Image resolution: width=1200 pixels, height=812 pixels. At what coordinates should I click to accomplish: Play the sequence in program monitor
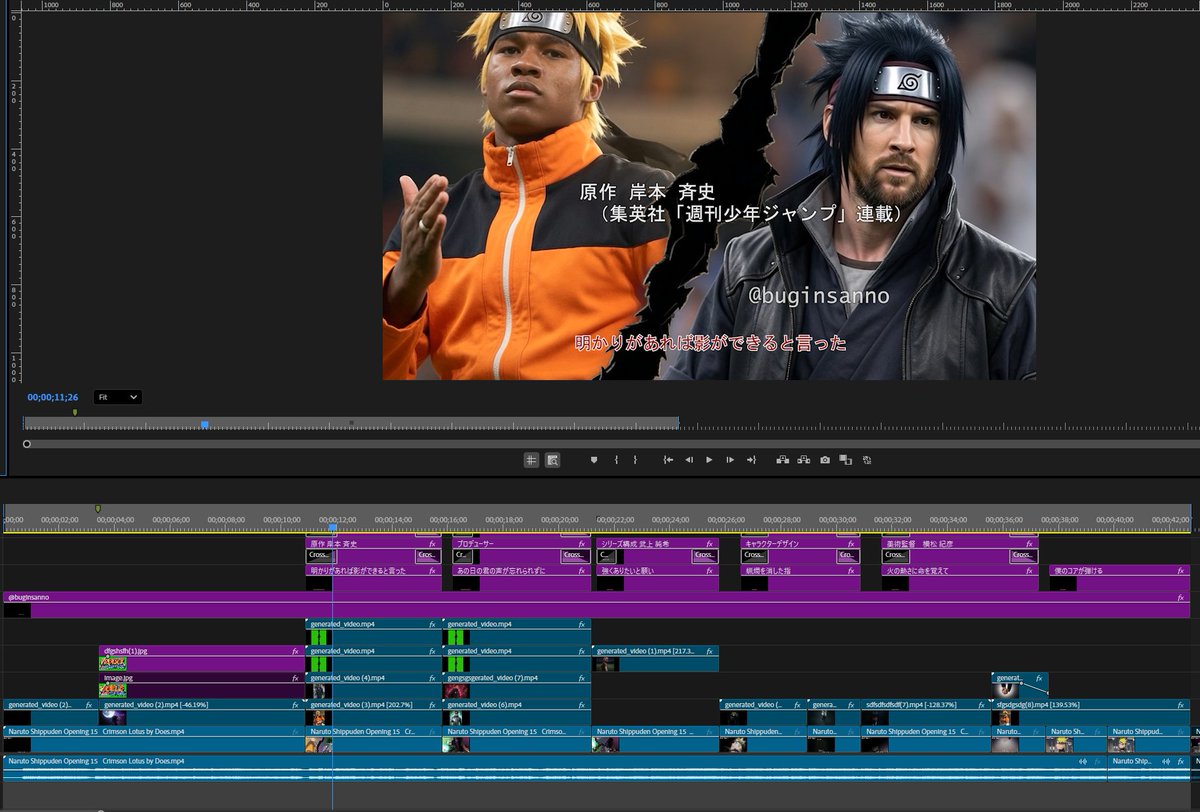[709, 460]
